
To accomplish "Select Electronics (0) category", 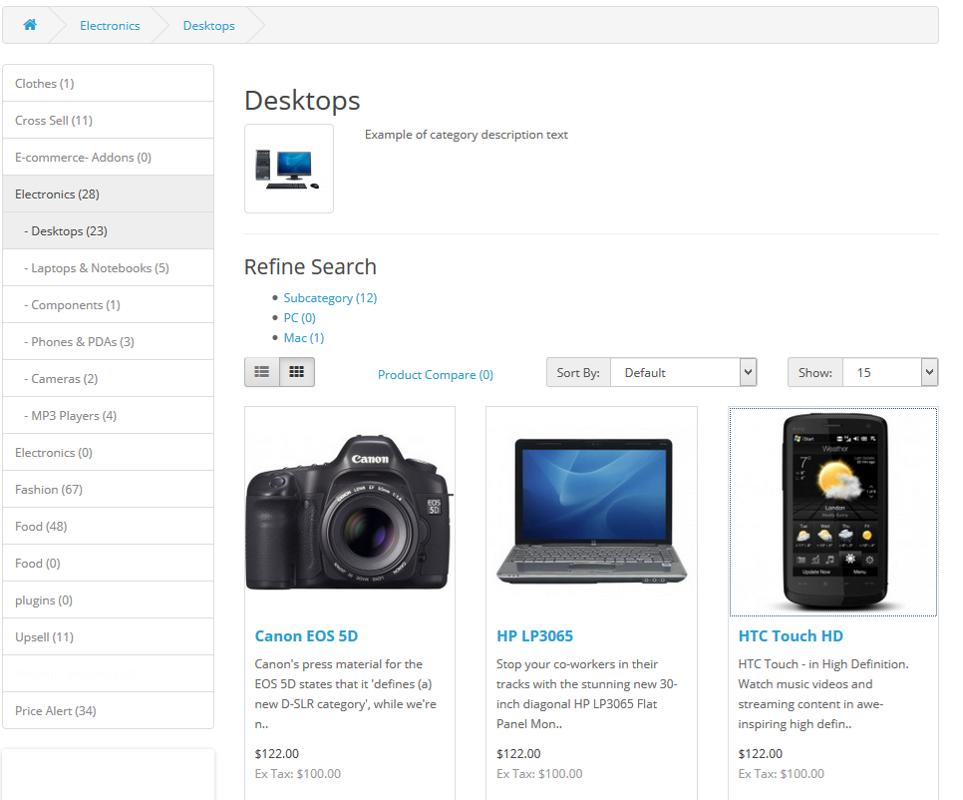I will point(108,452).
